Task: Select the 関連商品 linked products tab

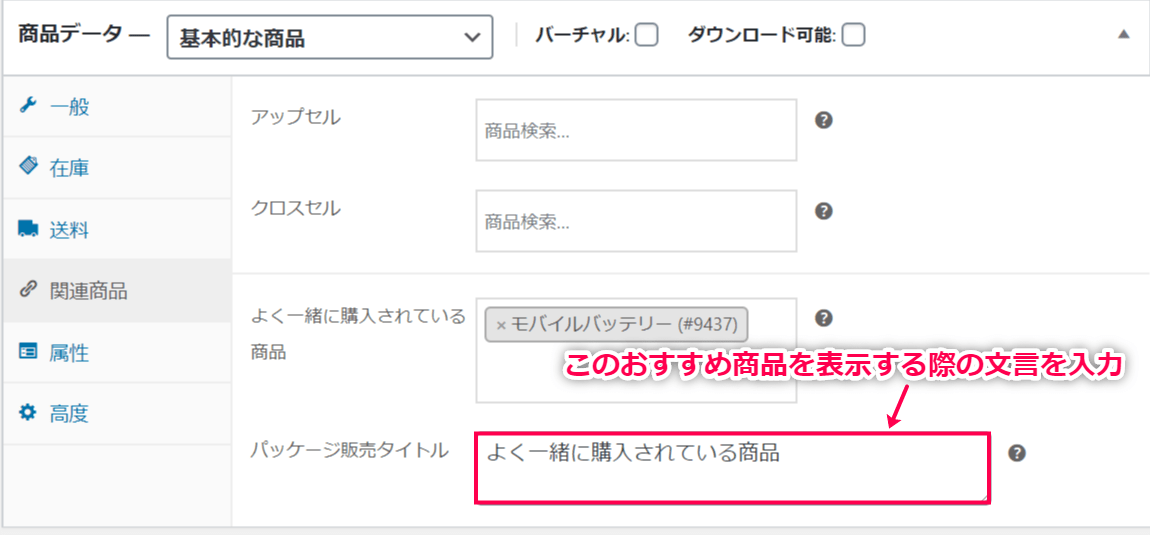Action: 117,291
